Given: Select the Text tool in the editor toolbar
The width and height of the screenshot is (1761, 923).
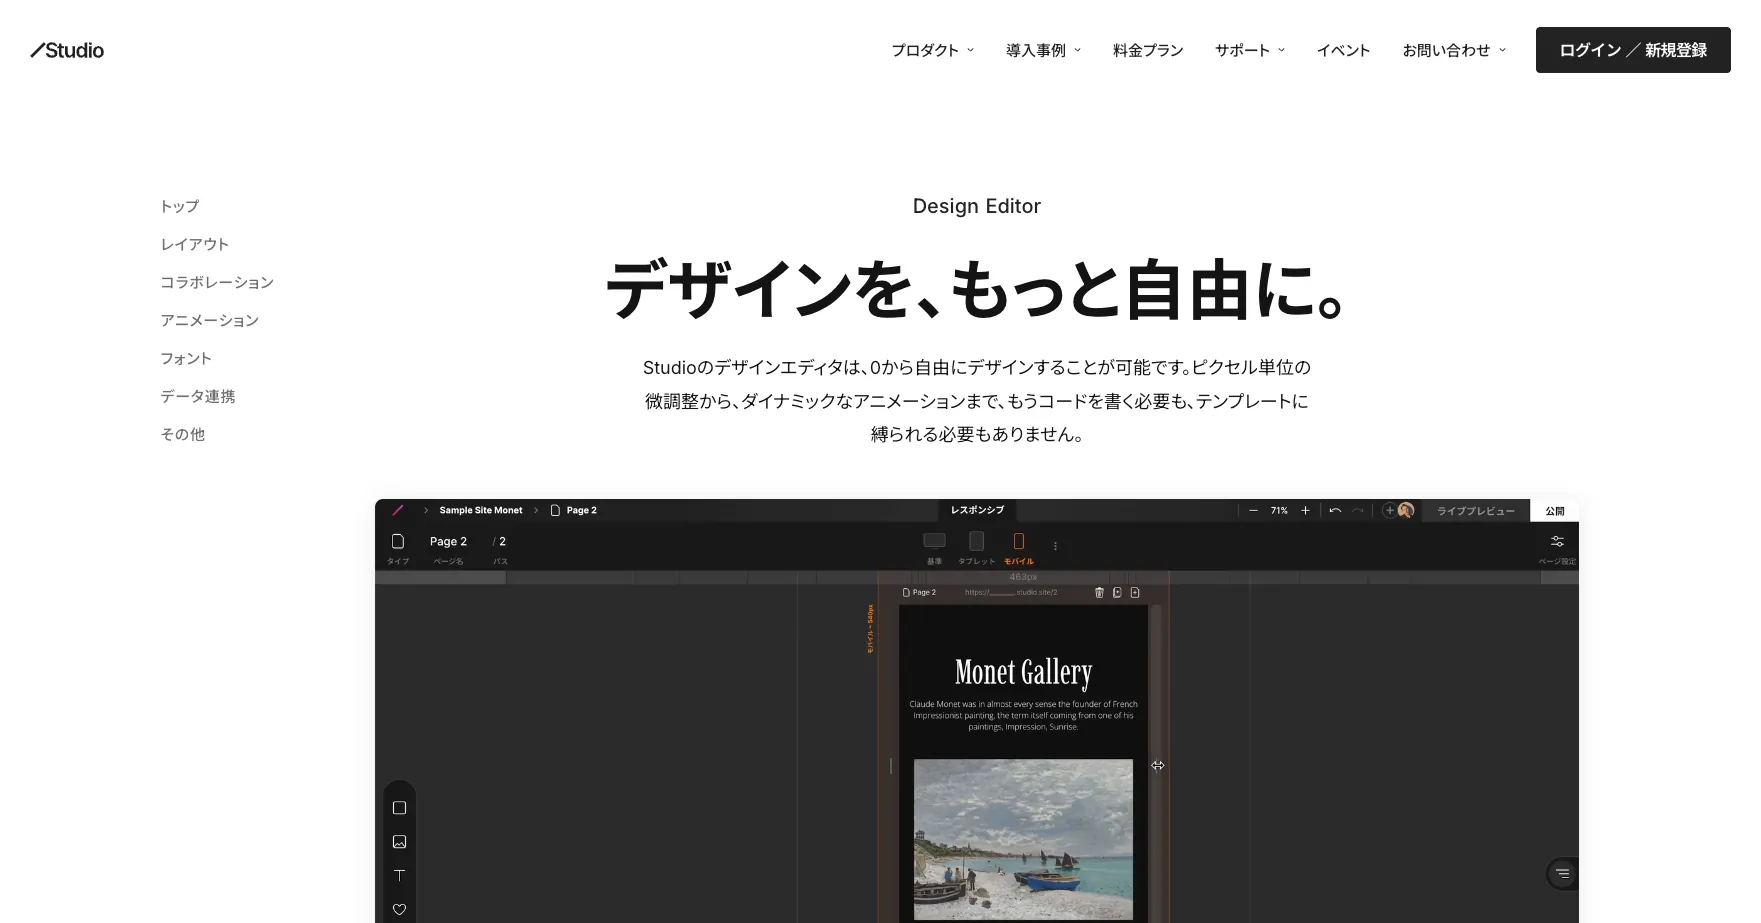Looking at the screenshot, I should pyautogui.click(x=399, y=875).
